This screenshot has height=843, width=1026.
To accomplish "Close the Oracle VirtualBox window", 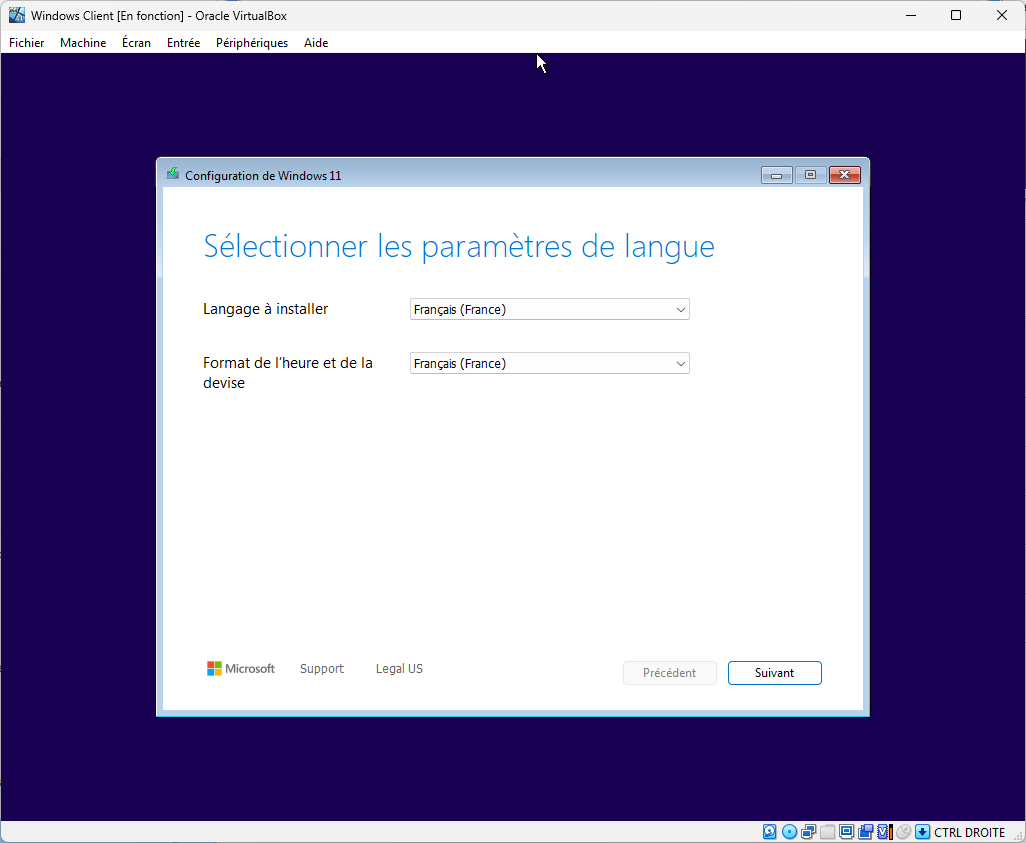I will (x=1002, y=15).
